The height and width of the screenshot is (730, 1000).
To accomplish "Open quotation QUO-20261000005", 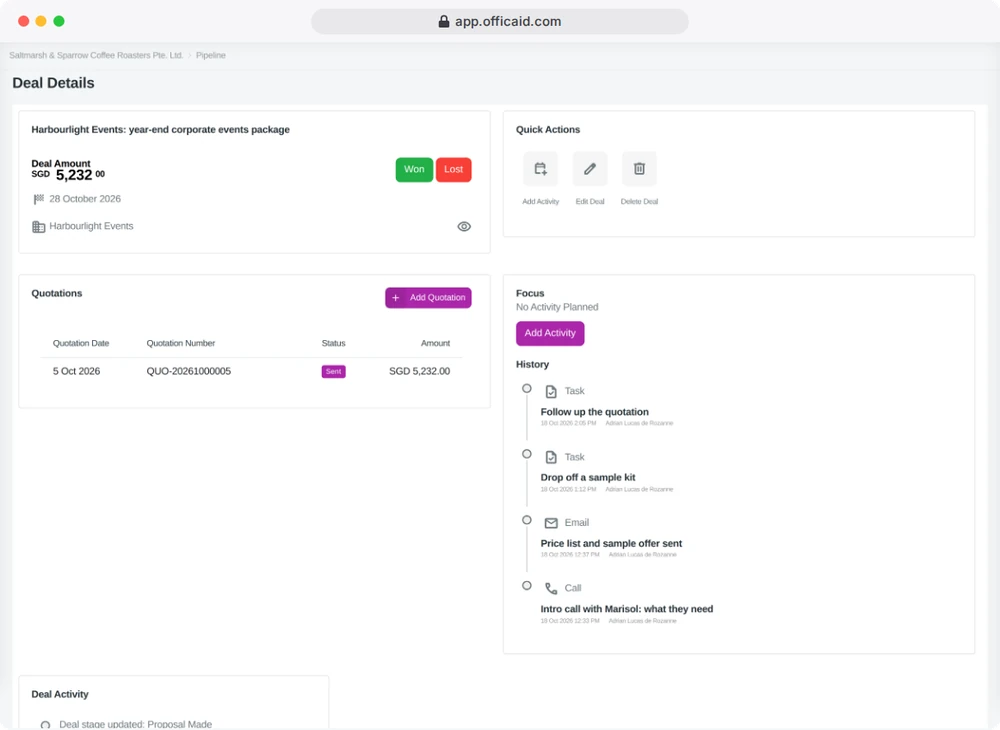I will (189, 371).
